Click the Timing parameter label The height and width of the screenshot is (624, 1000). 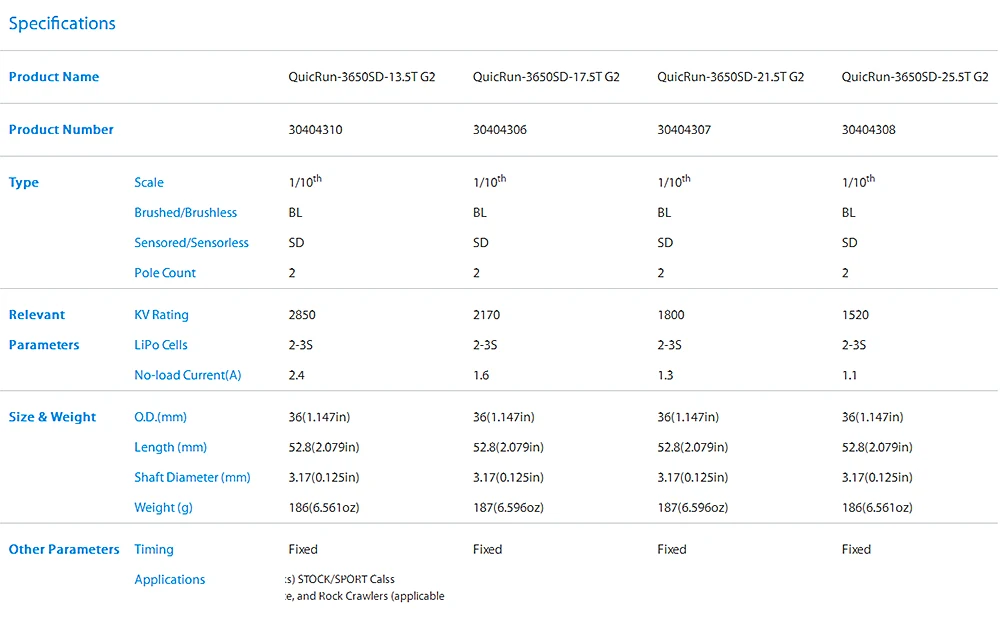[x=154, y=549]
